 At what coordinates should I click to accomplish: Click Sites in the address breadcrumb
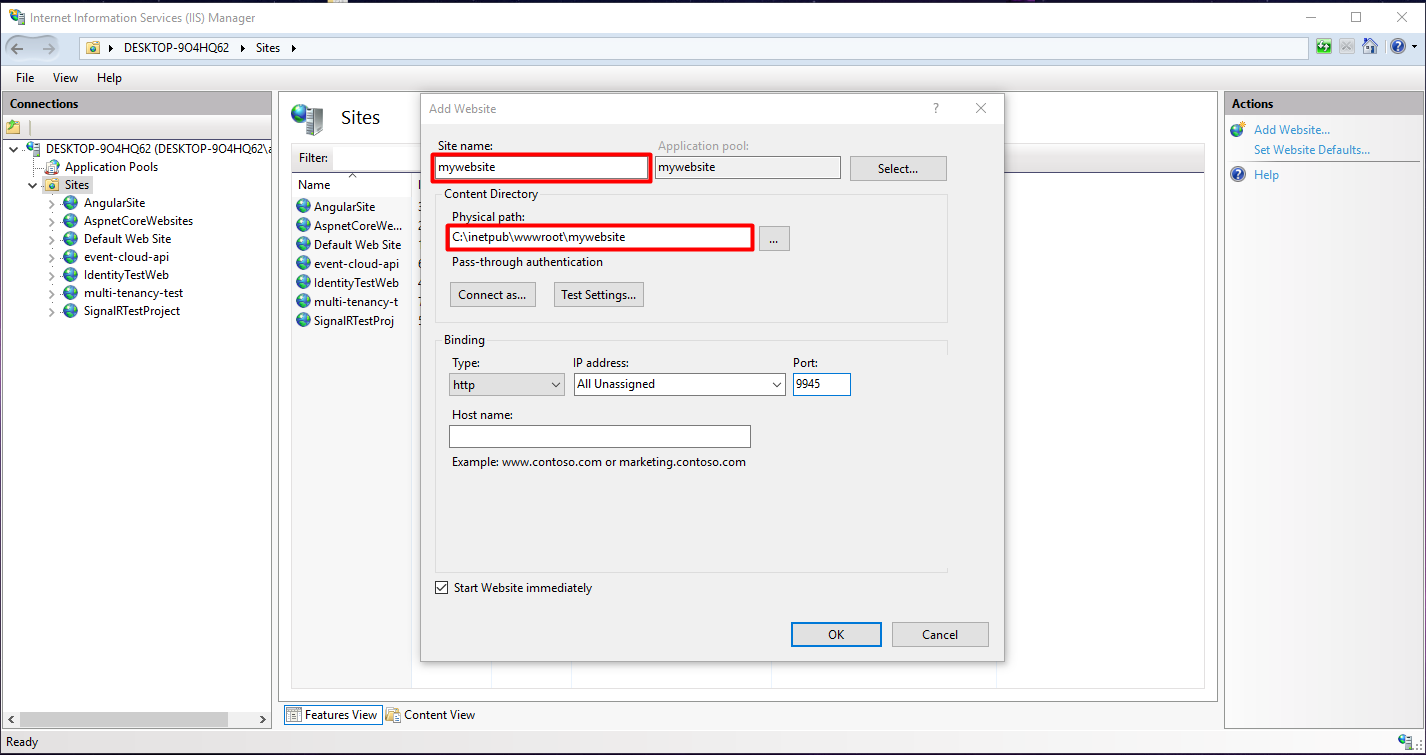coord(268,48)
